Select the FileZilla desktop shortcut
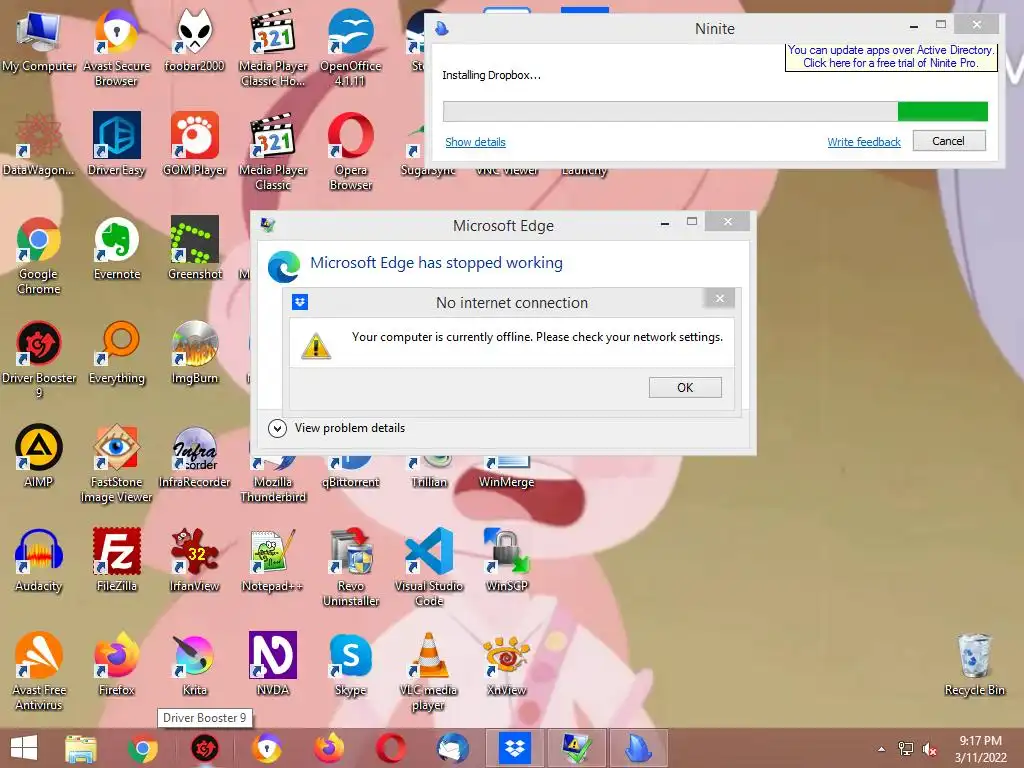The height and width of the screenshot is (768, 1024). [x=116, y=560]
